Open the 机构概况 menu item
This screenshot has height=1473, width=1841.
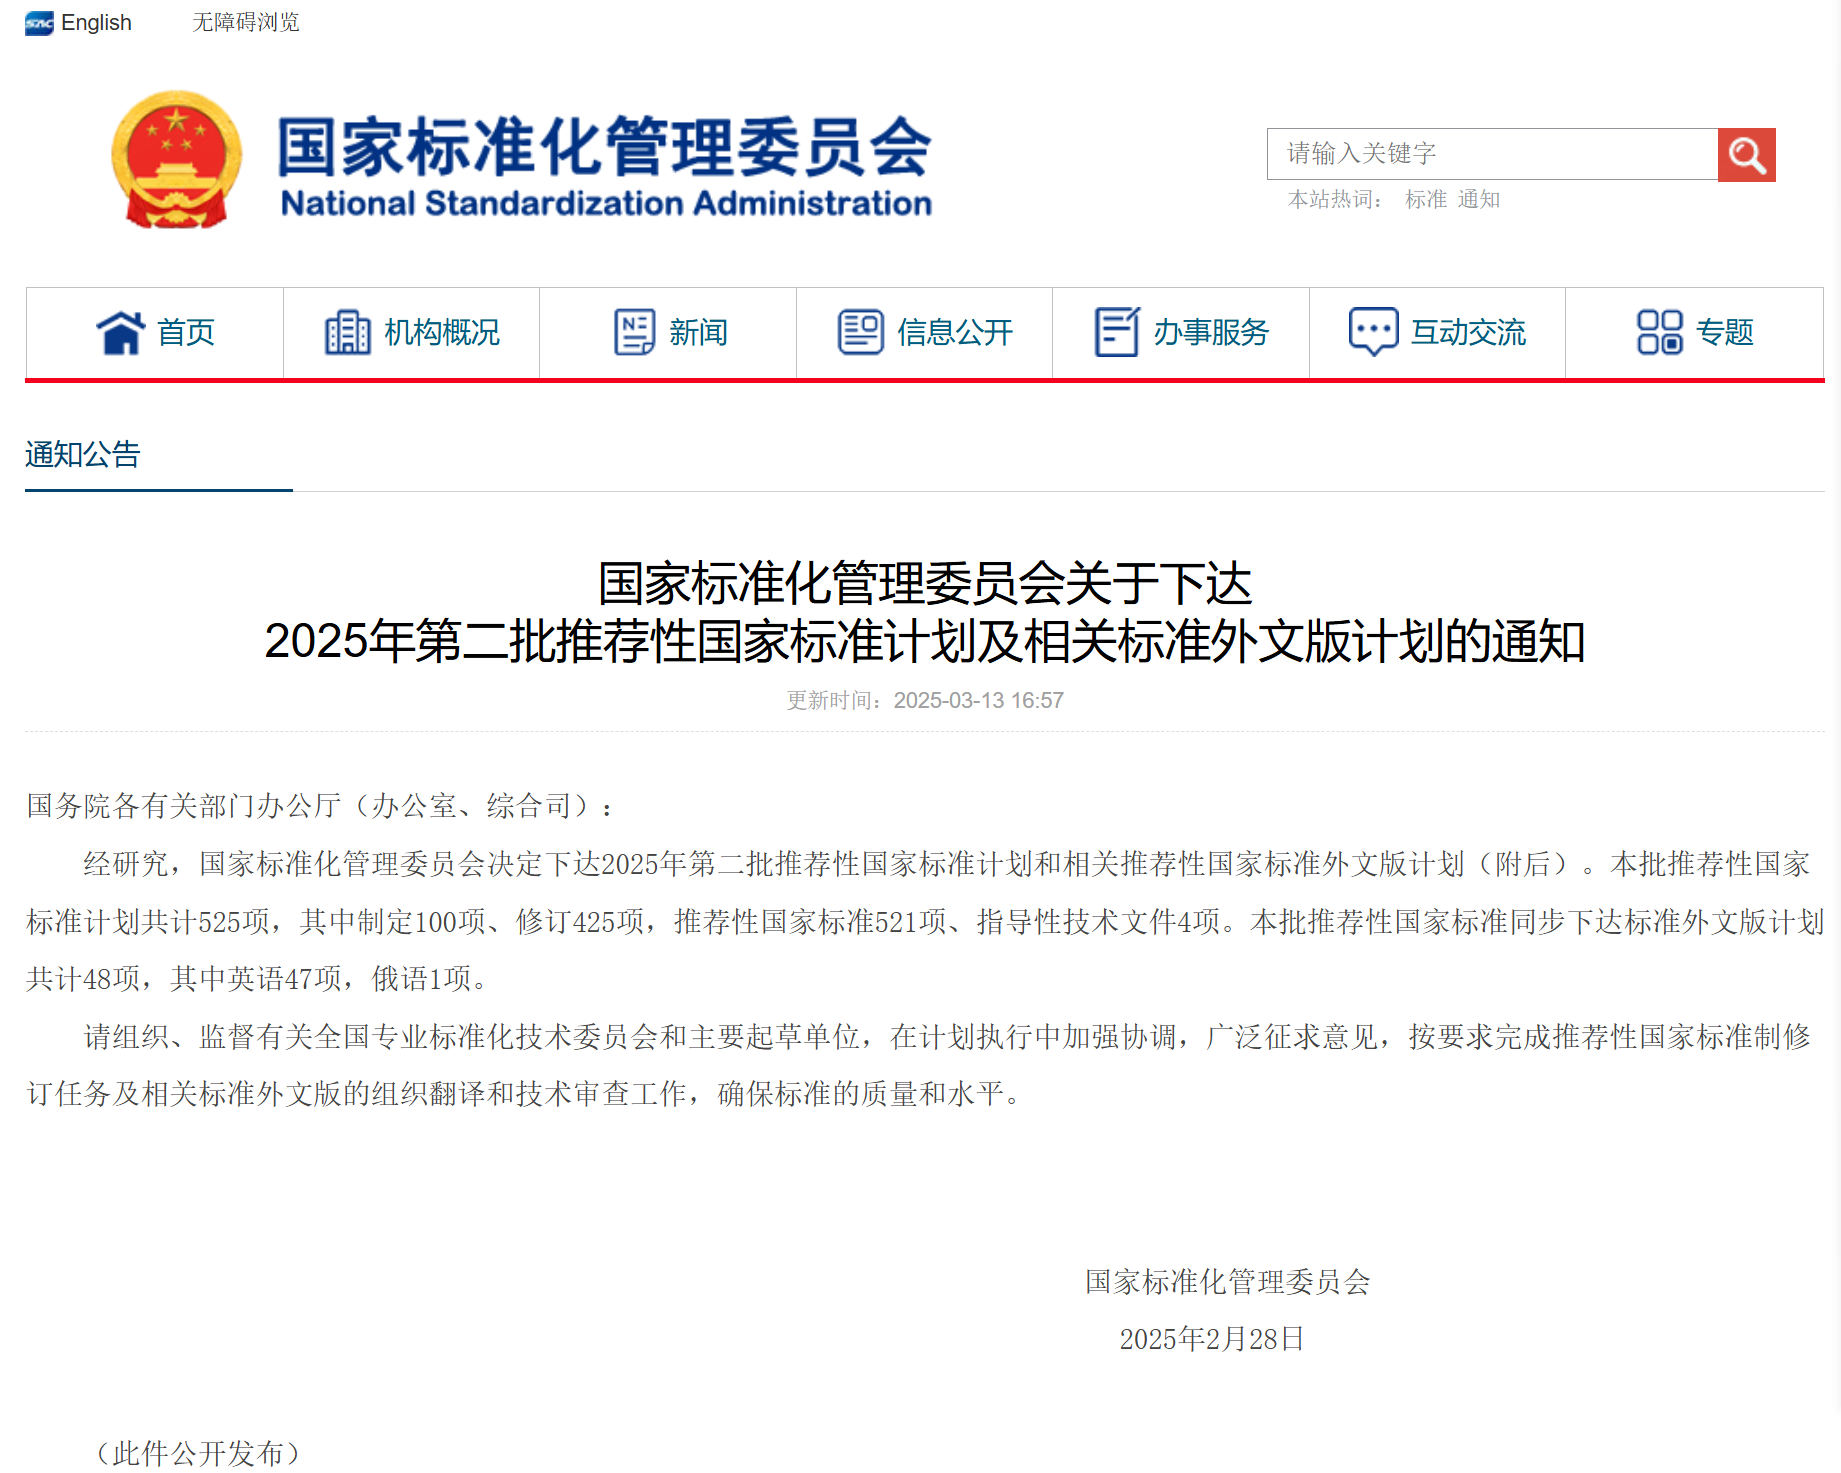(412, 333)
